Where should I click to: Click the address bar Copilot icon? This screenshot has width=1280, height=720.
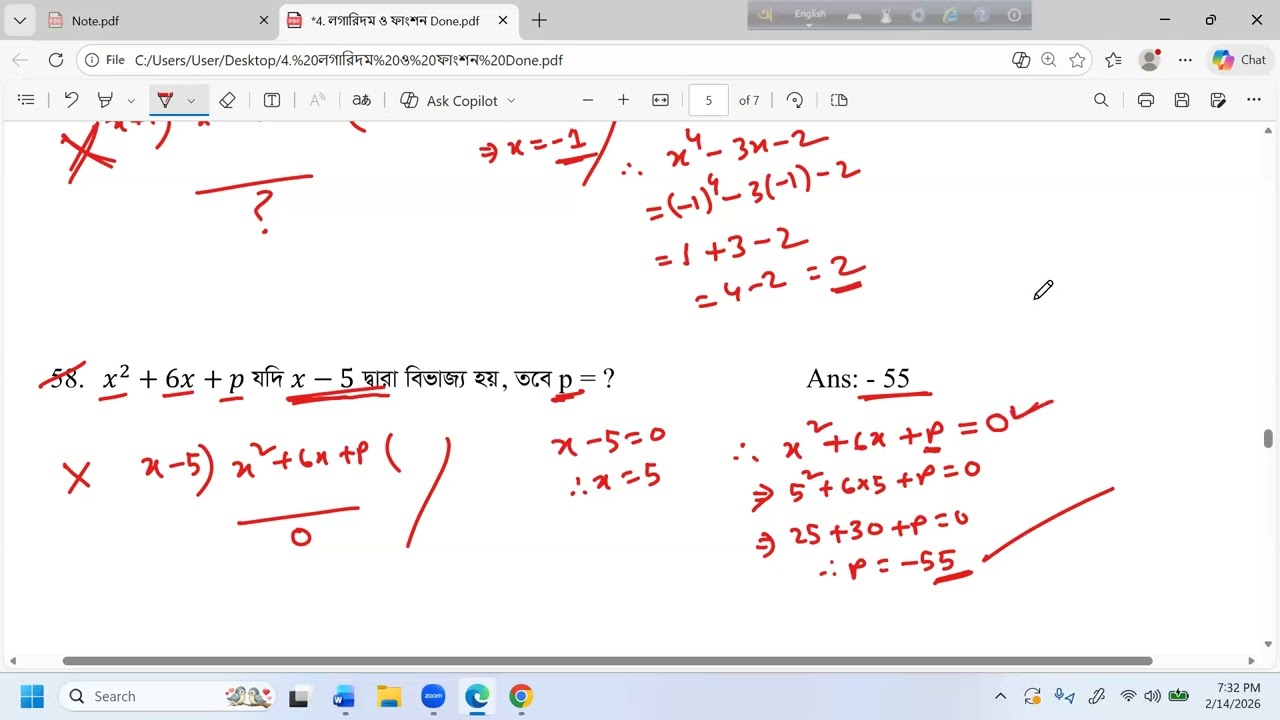click(x=1021, y=60)
